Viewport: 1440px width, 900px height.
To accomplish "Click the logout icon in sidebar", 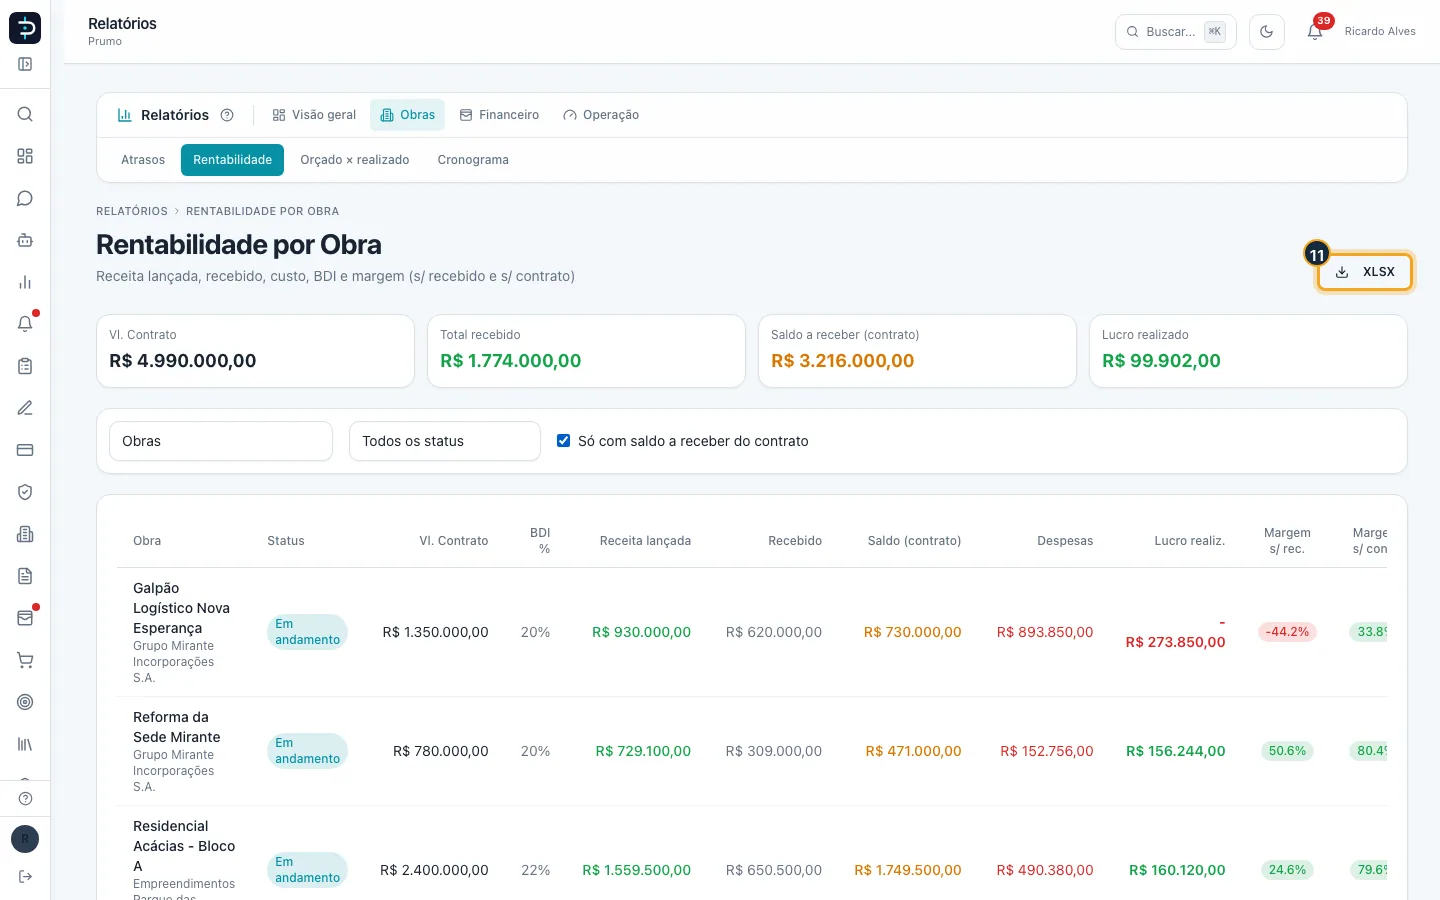I will click(25, 876).
